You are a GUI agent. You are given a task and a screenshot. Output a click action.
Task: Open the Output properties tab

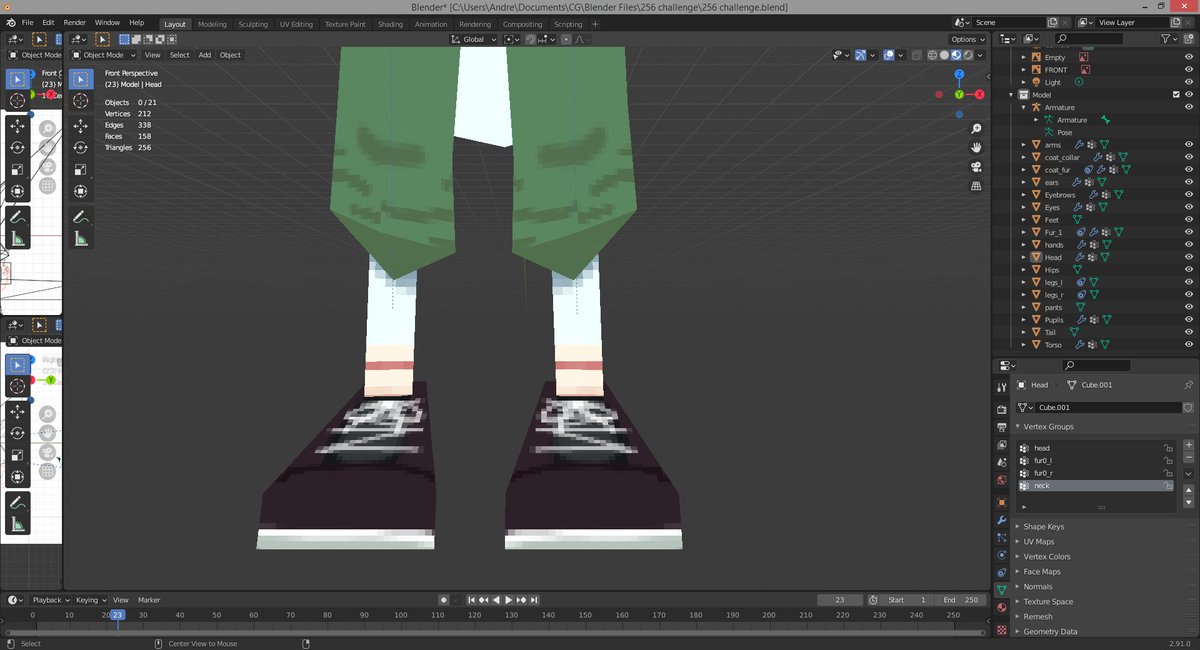tap(1002, 427)
